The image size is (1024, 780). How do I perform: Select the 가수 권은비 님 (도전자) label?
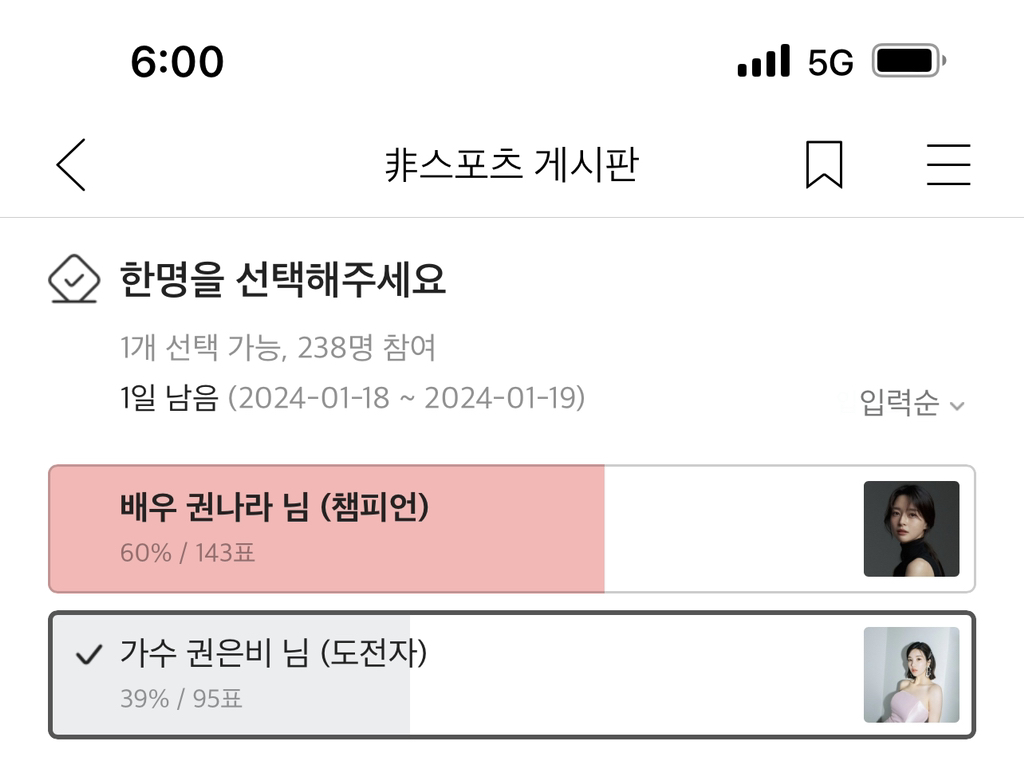[273, 654]
